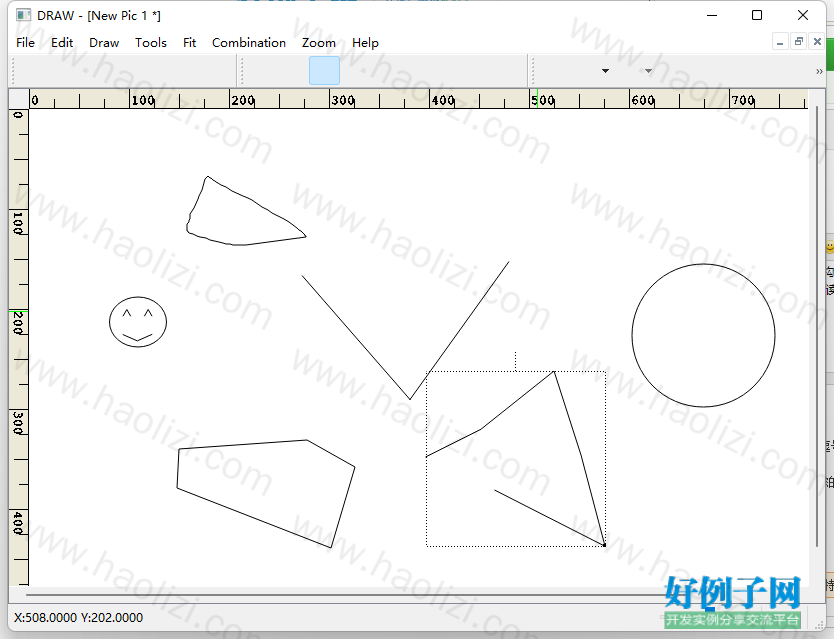The width and height of the screenshot is (834, 639).
Task: Open the Edit menu
Action: point(62,43)
